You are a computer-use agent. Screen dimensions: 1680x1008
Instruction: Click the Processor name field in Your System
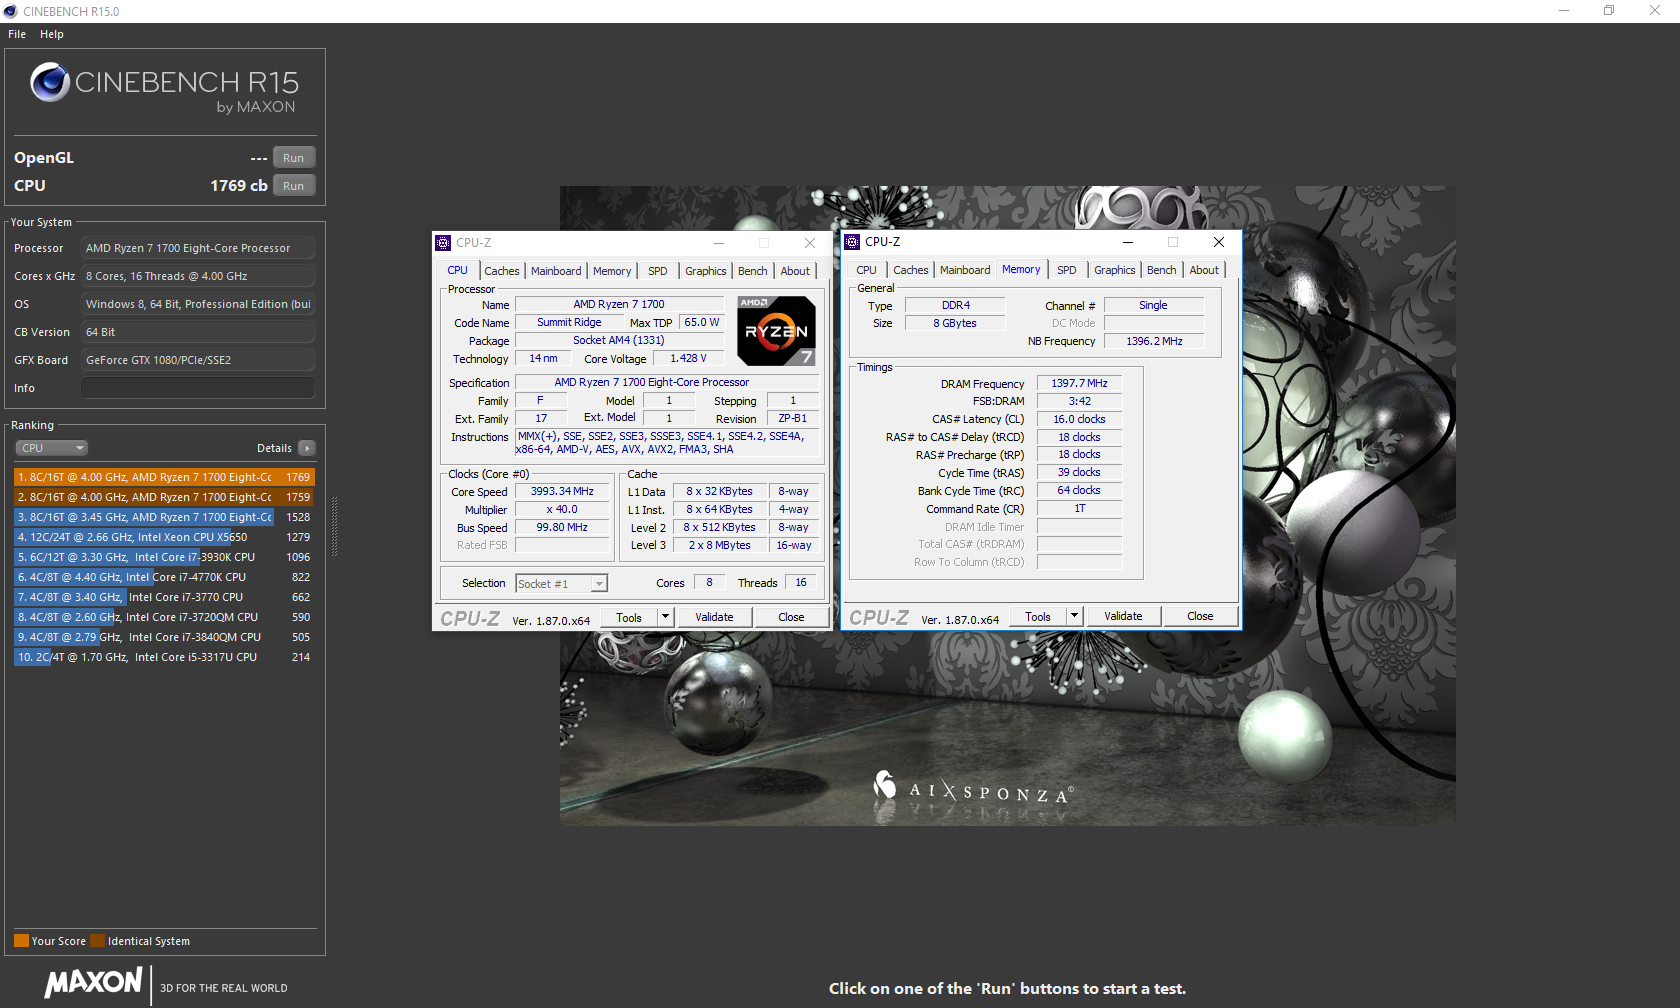[198, 248]
